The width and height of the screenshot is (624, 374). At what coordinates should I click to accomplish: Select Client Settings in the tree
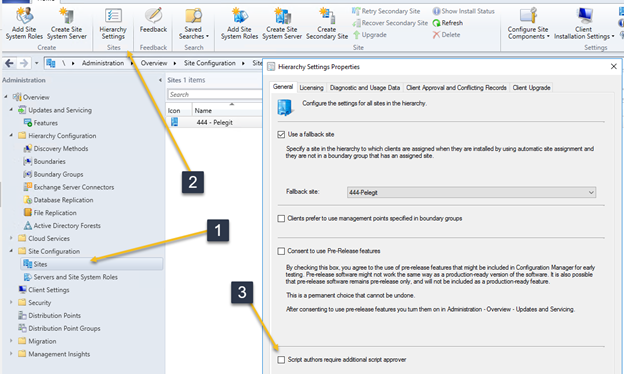[49, 290]
